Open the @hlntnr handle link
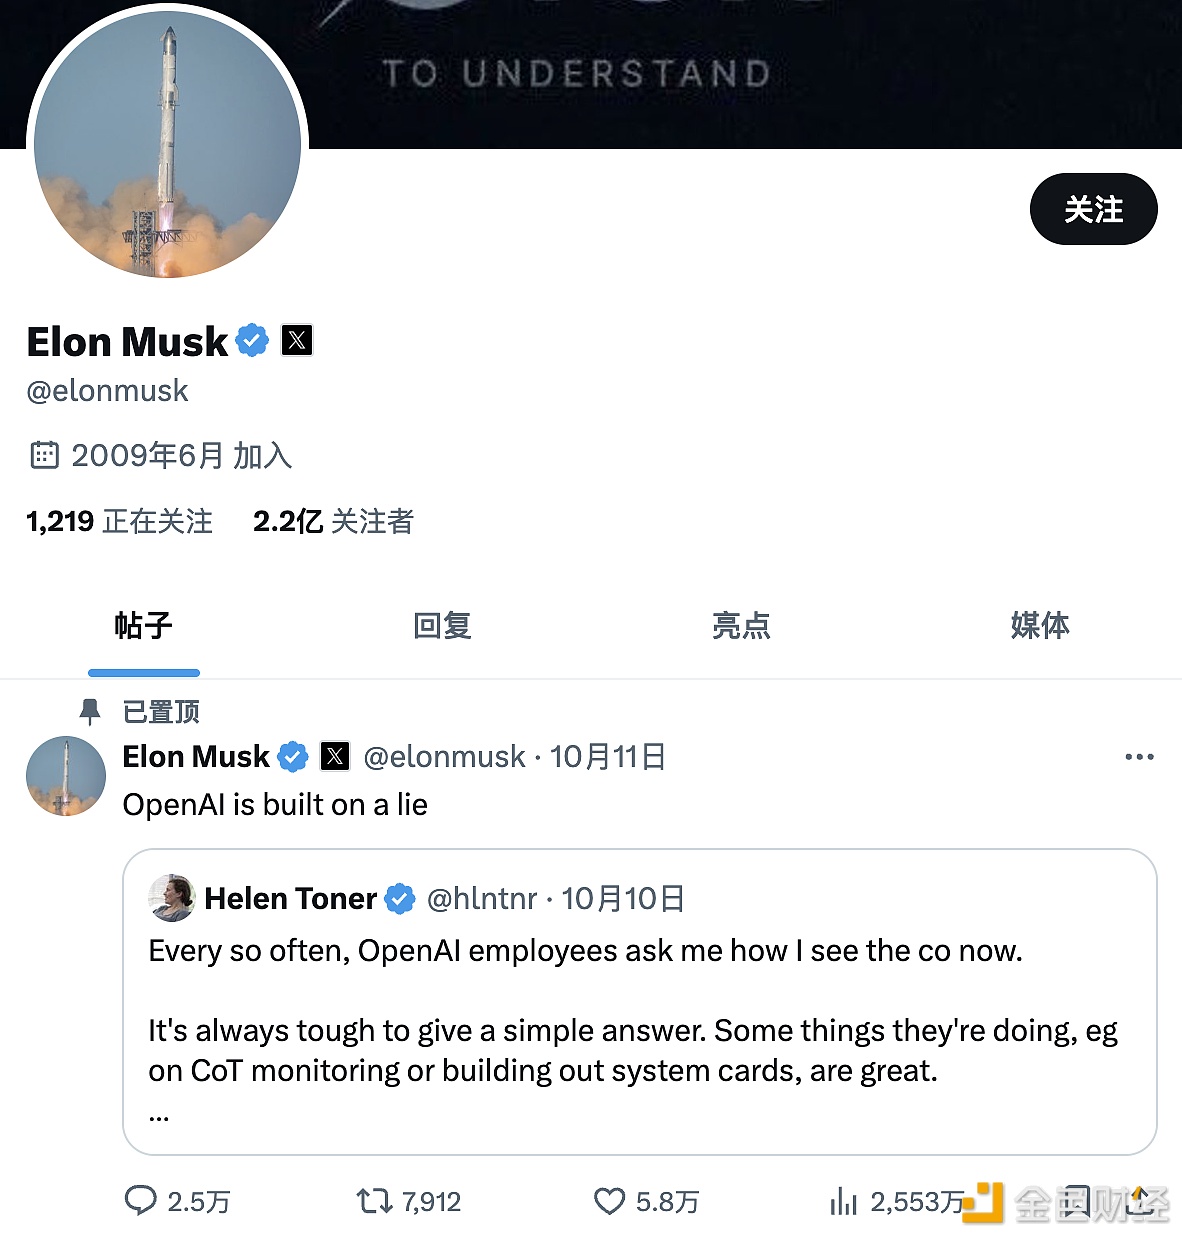This screenshot has width=1182, height=1236. tap(482, 899)
